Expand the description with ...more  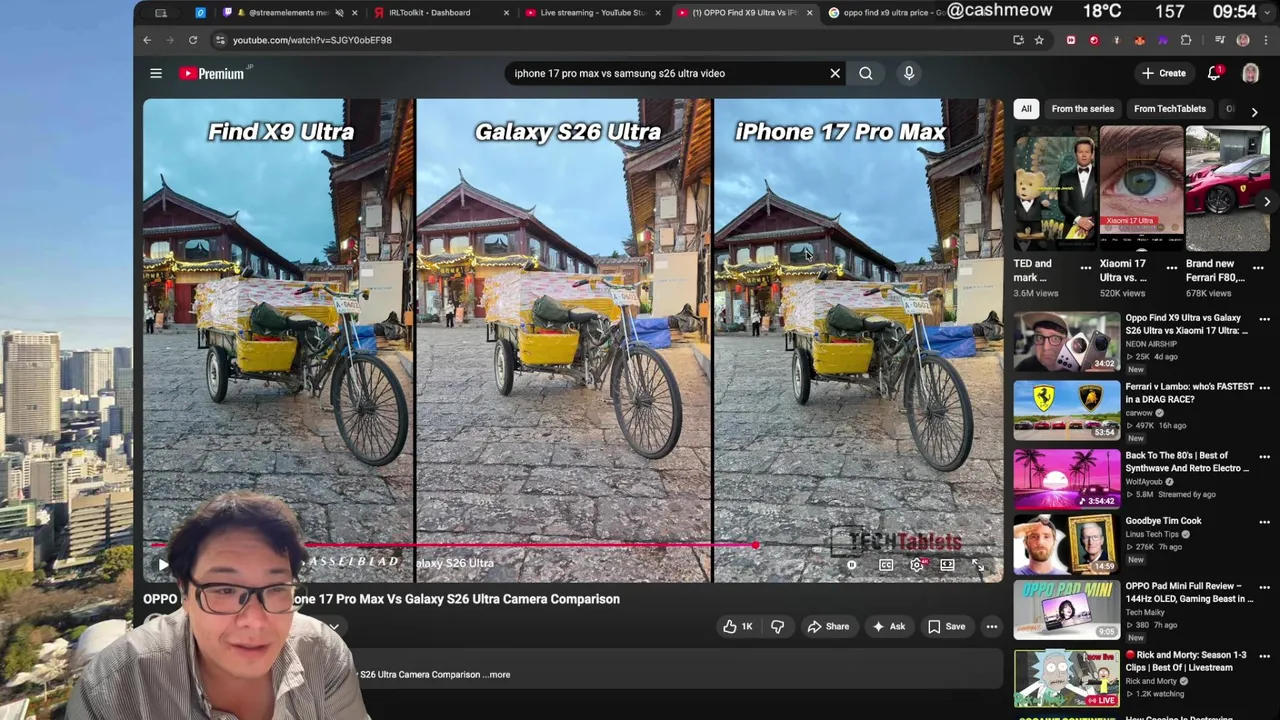coord(497,674)
